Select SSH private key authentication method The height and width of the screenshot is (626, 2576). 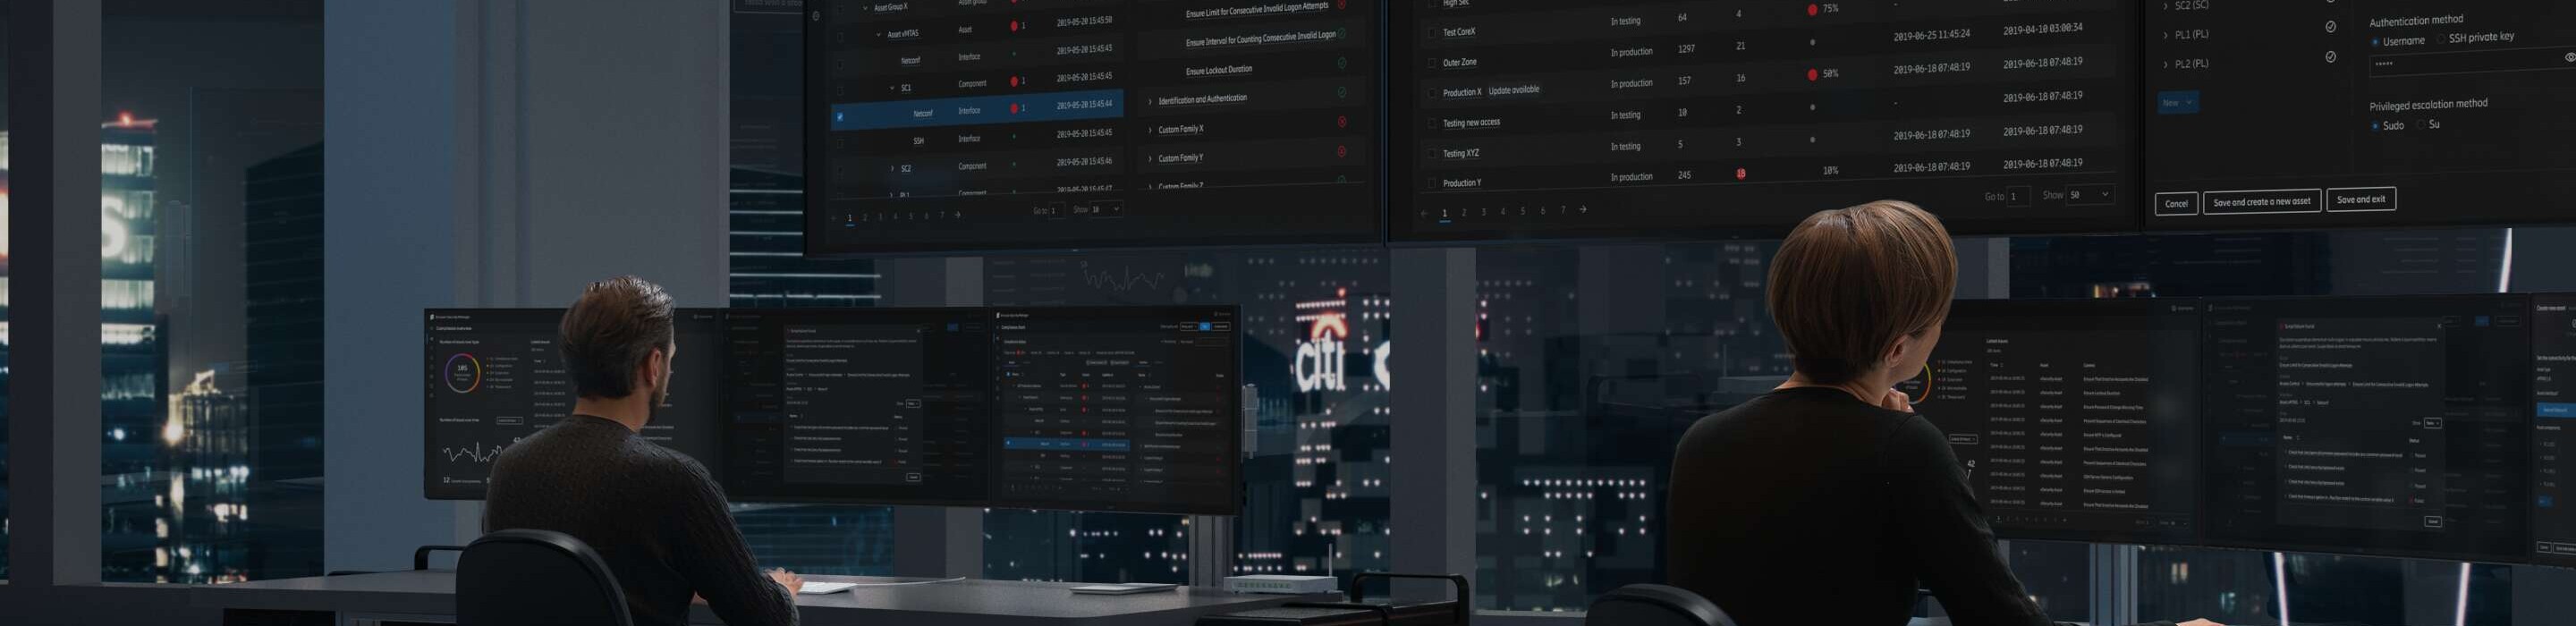(2441, 39)
